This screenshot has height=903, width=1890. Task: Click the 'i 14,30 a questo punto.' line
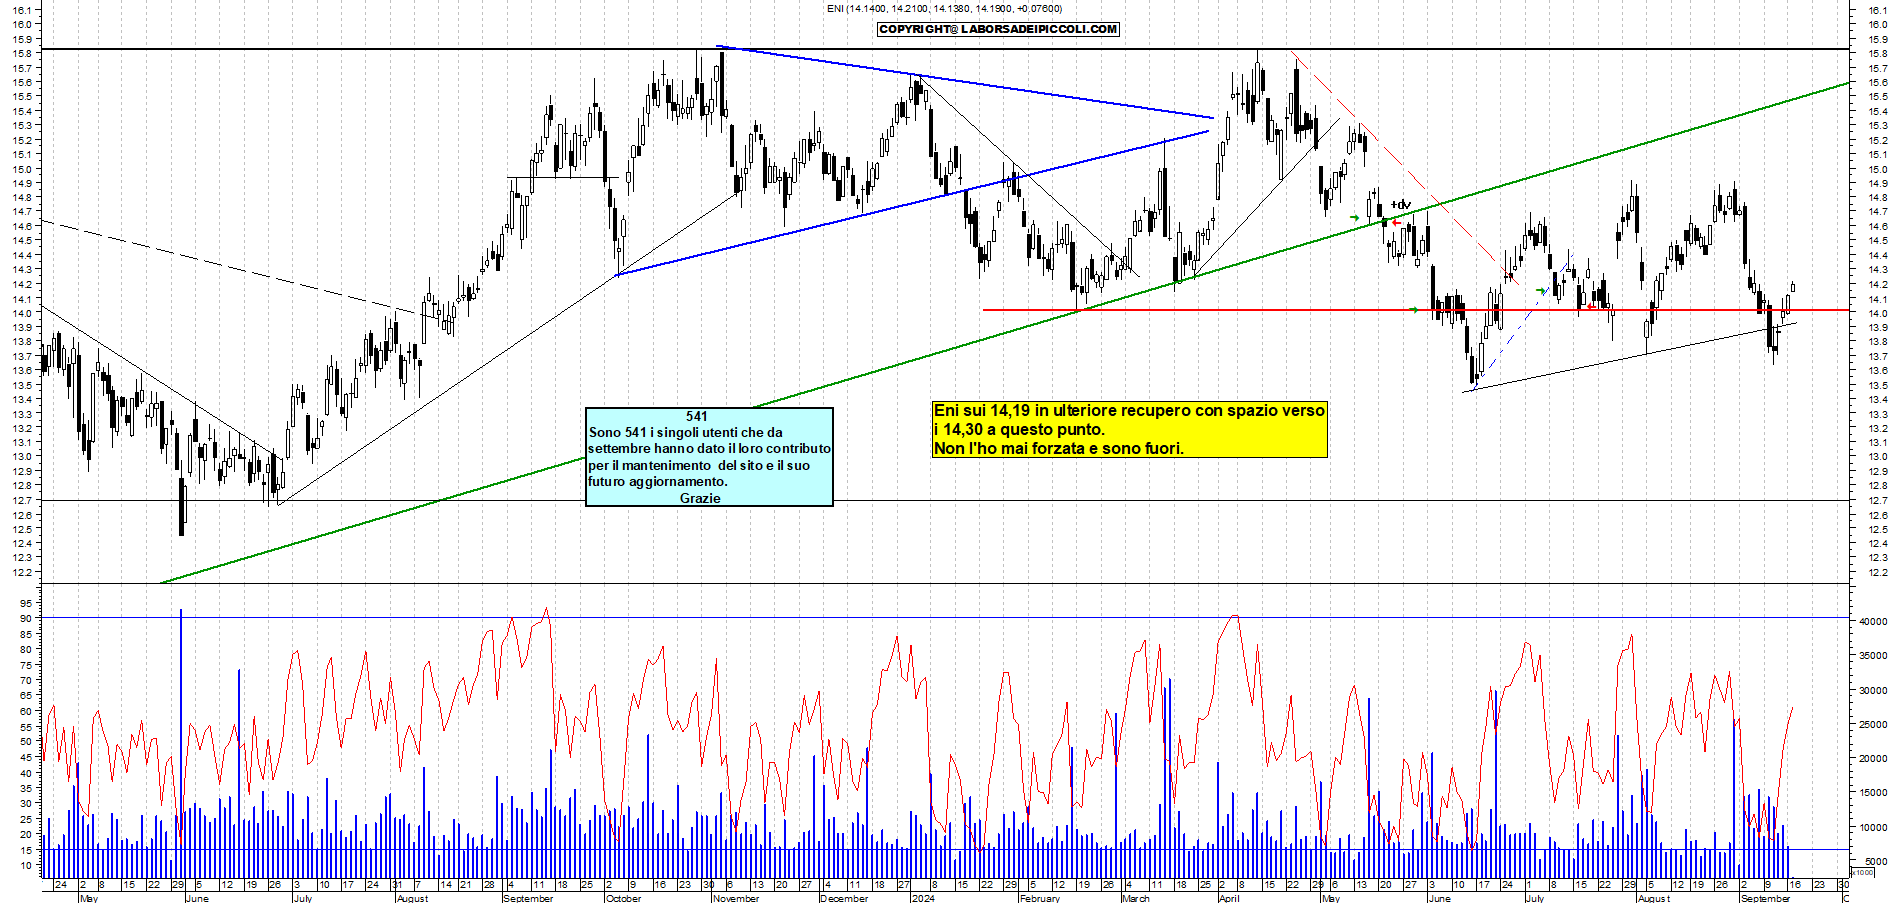[1019, 429]
